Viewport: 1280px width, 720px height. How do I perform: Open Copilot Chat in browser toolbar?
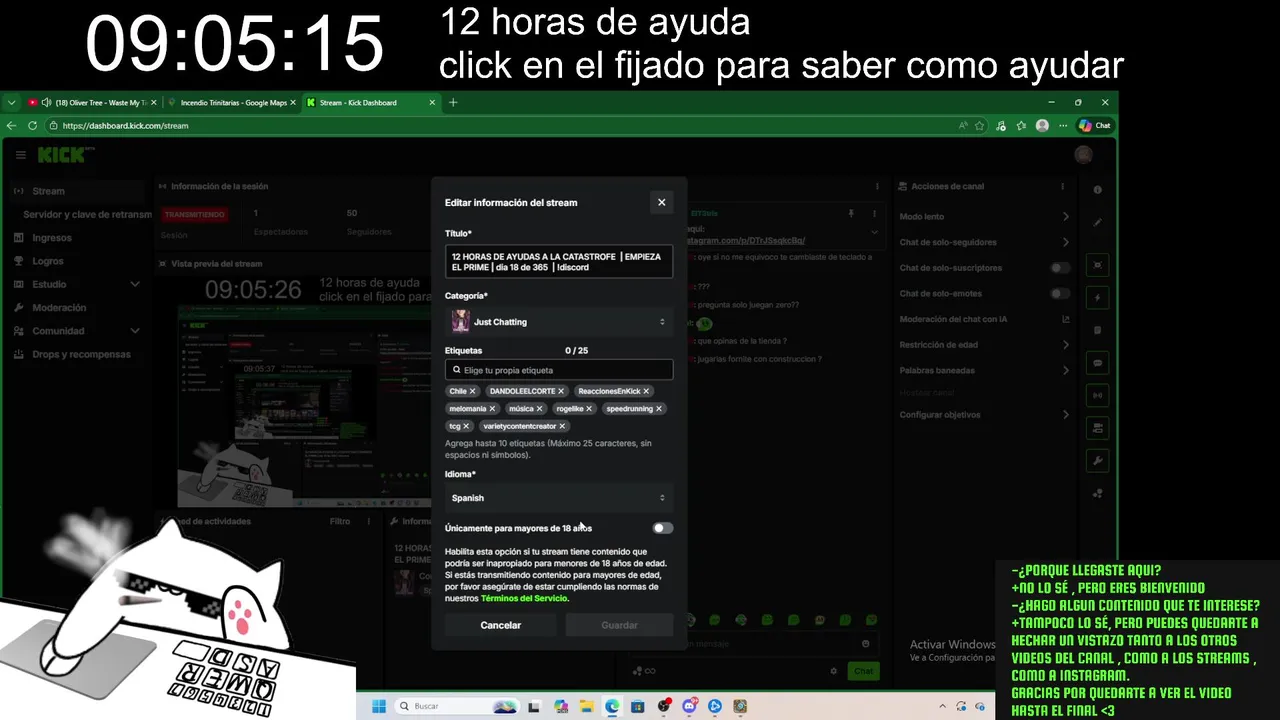tap(1095, 126)
